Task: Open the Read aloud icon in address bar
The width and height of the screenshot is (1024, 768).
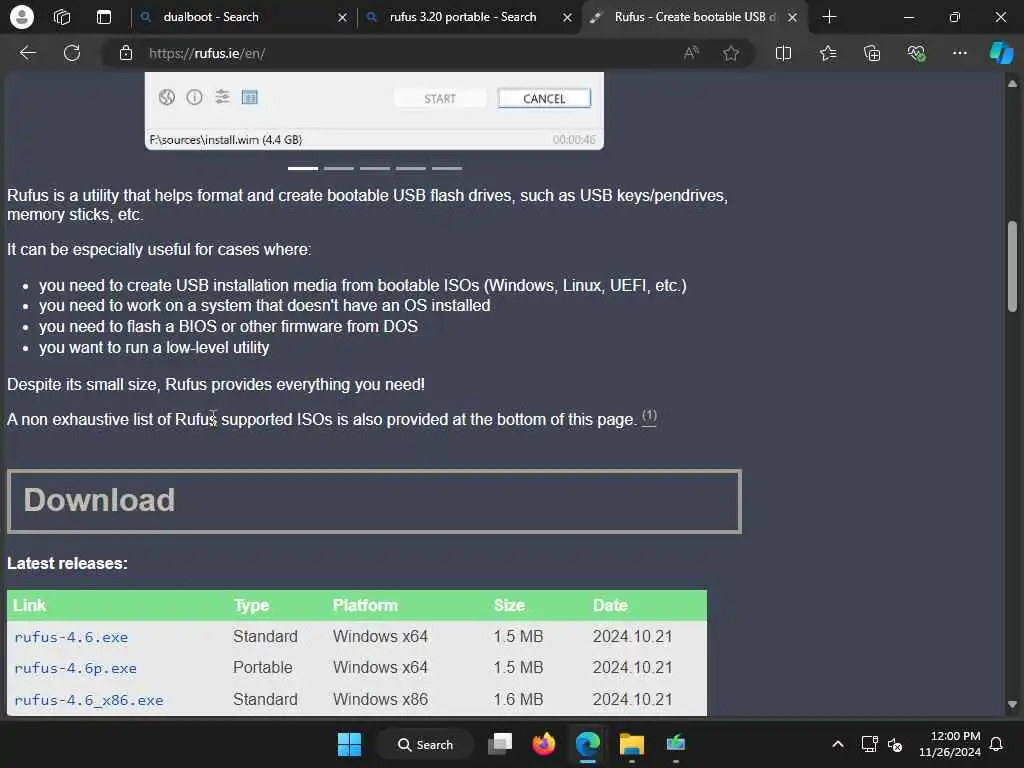Action: (x=691, y=53)
